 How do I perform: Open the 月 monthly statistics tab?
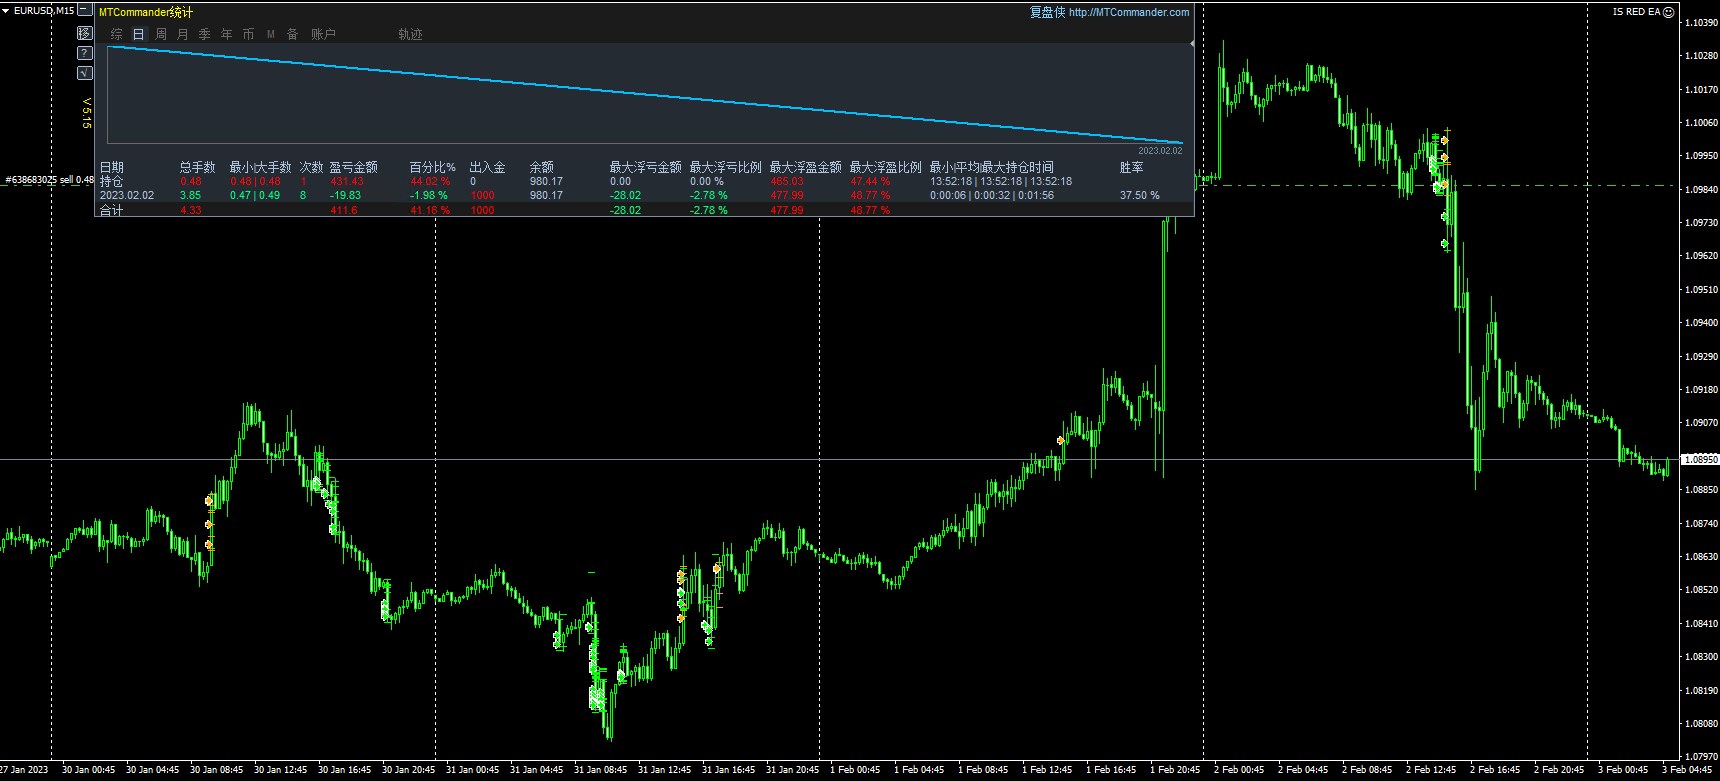pyautogui.click(x=182, y=34)
